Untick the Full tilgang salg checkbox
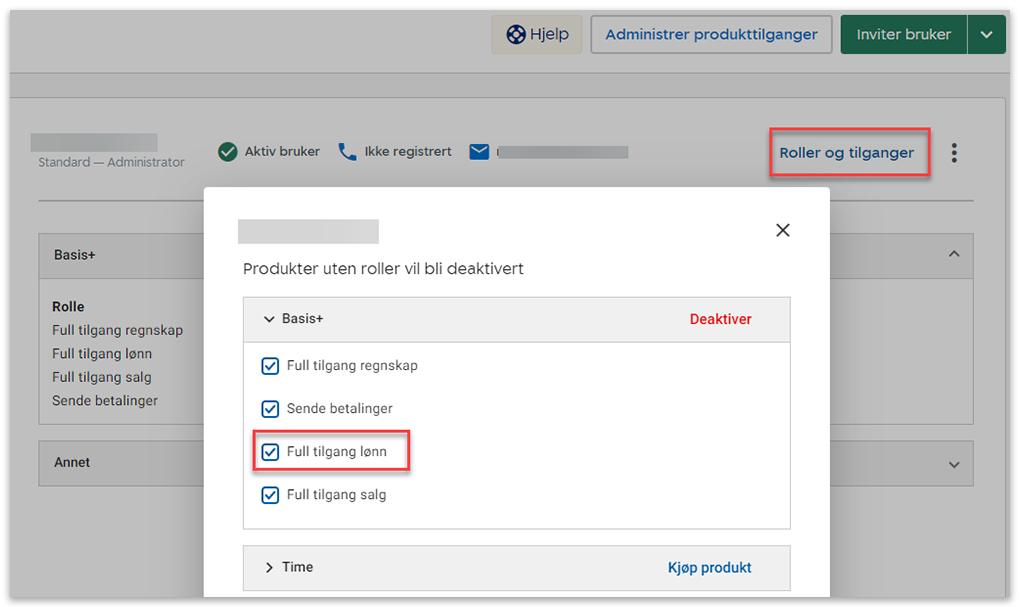 click(x=270, y=495)
